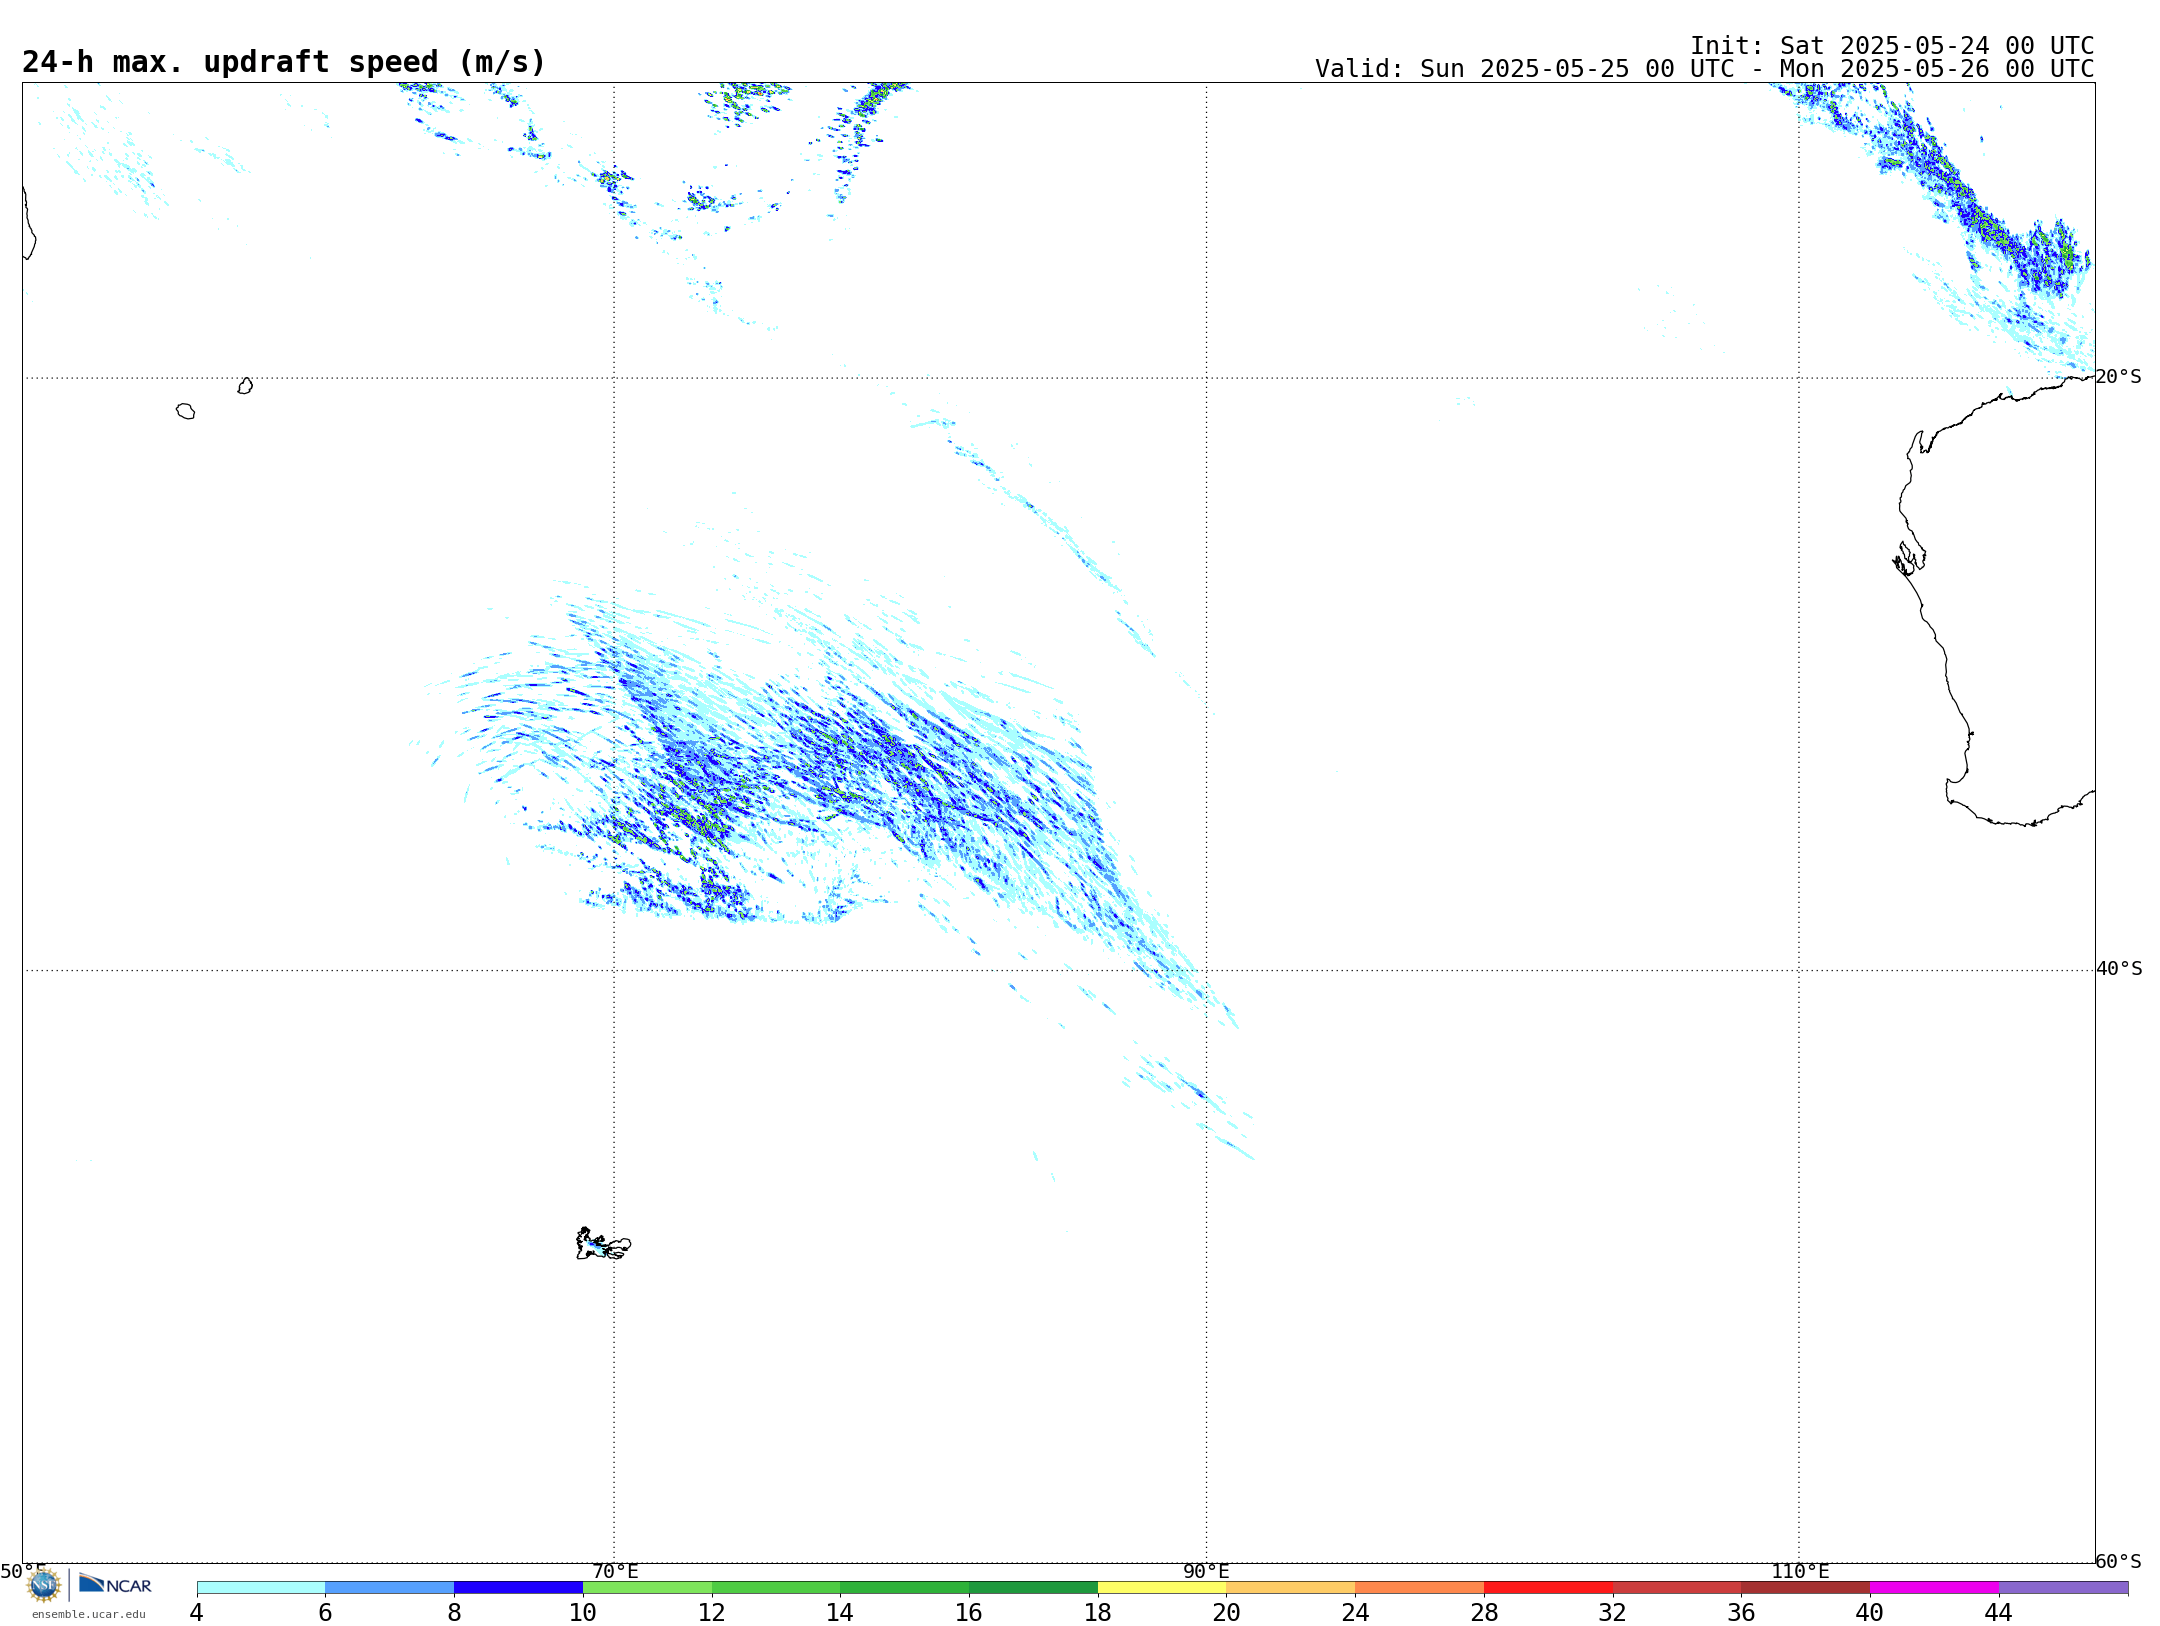
Task: Click the colorbar tick label 4
Action: click(196, 1613)
